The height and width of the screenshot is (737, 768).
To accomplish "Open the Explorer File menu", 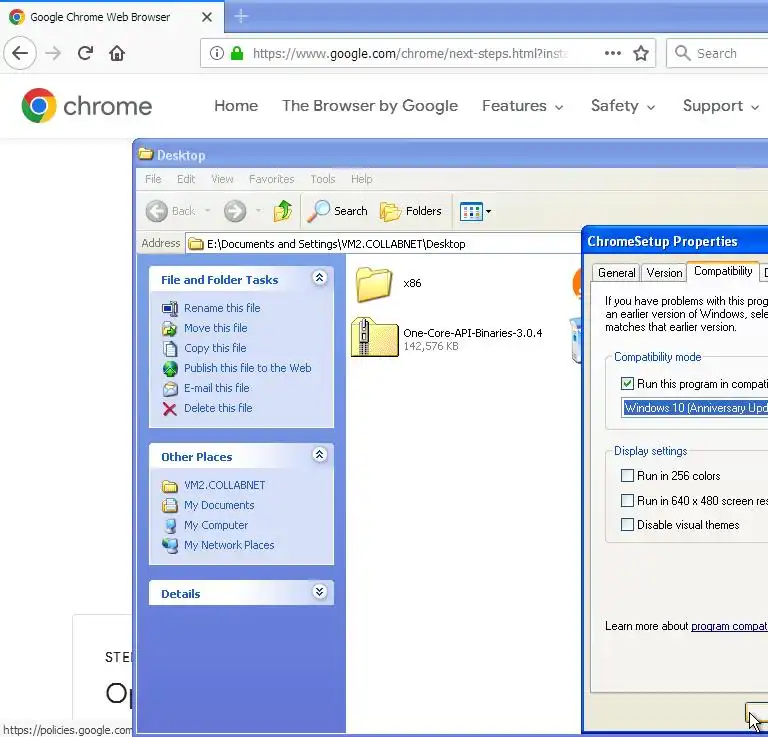I will 153,179.
